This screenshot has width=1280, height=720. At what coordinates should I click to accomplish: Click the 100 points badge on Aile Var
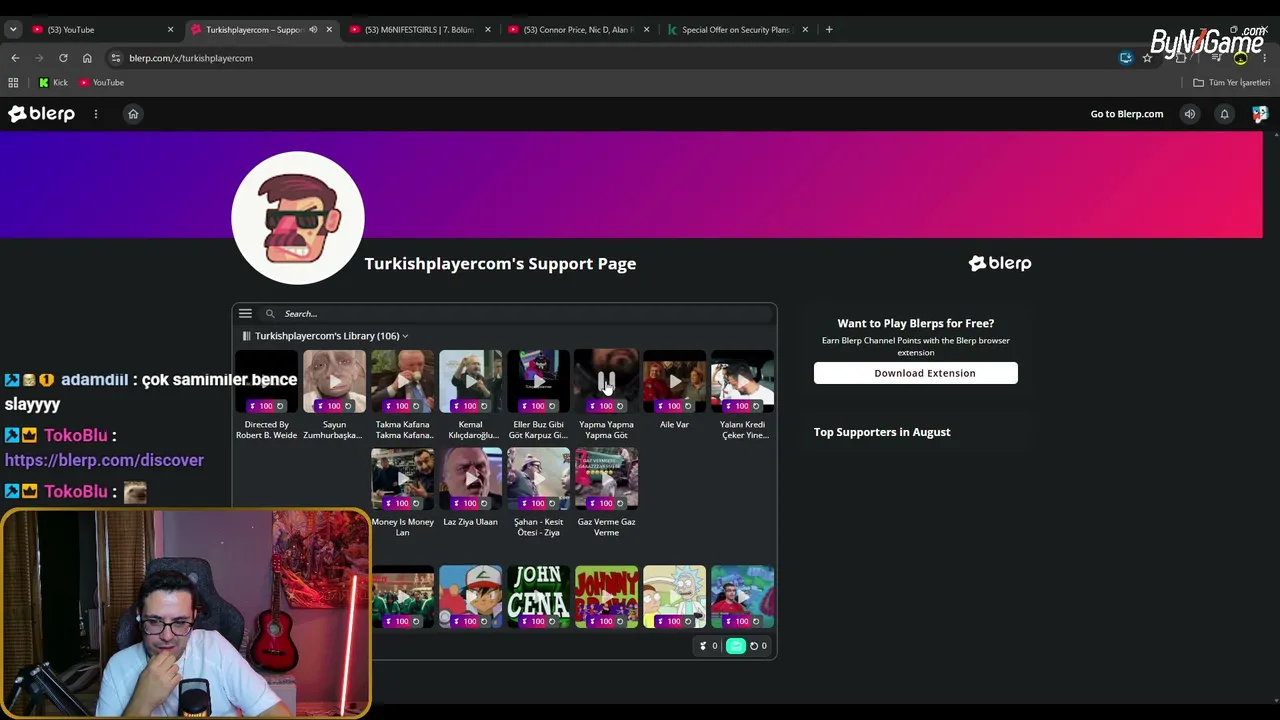[x=669, y=406]
